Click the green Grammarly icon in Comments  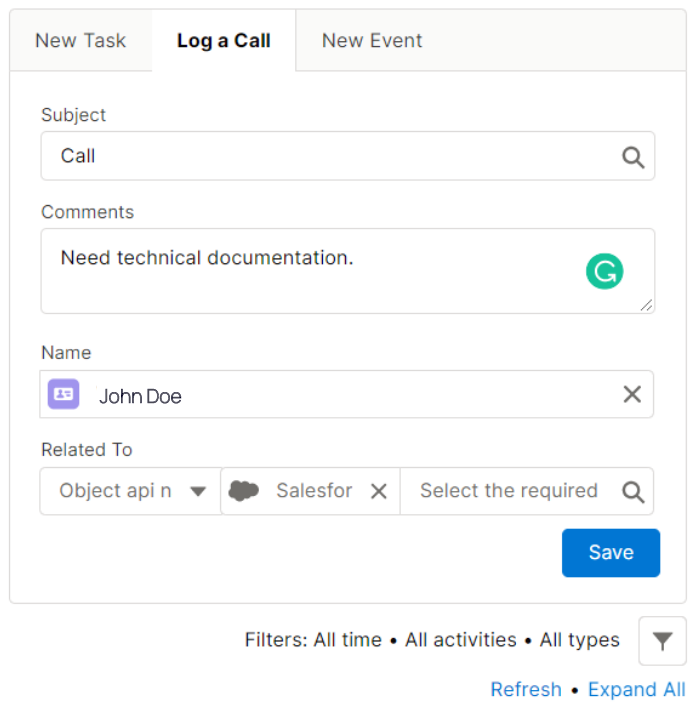pyautogui.click(x=604, y=270)
